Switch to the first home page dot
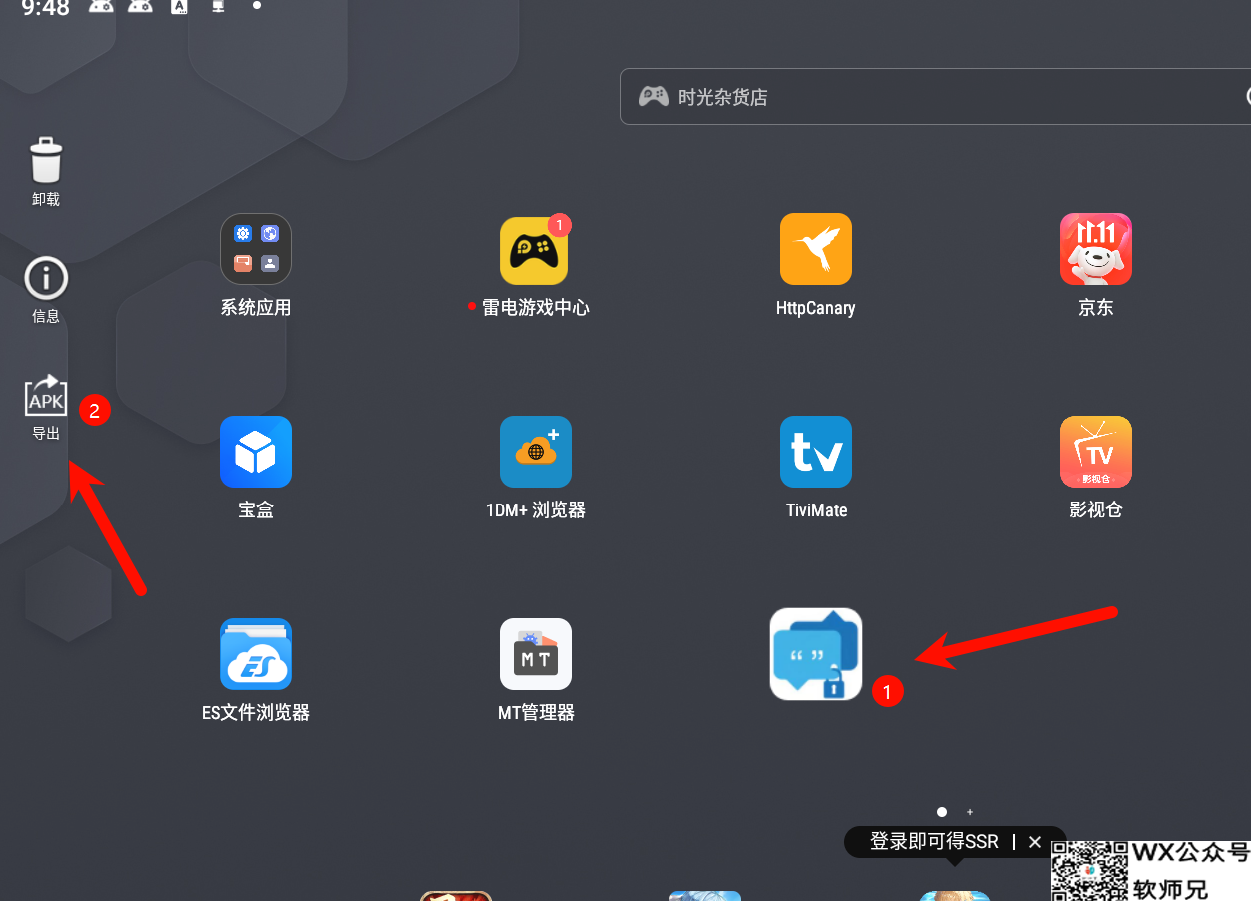 [941, 812]
